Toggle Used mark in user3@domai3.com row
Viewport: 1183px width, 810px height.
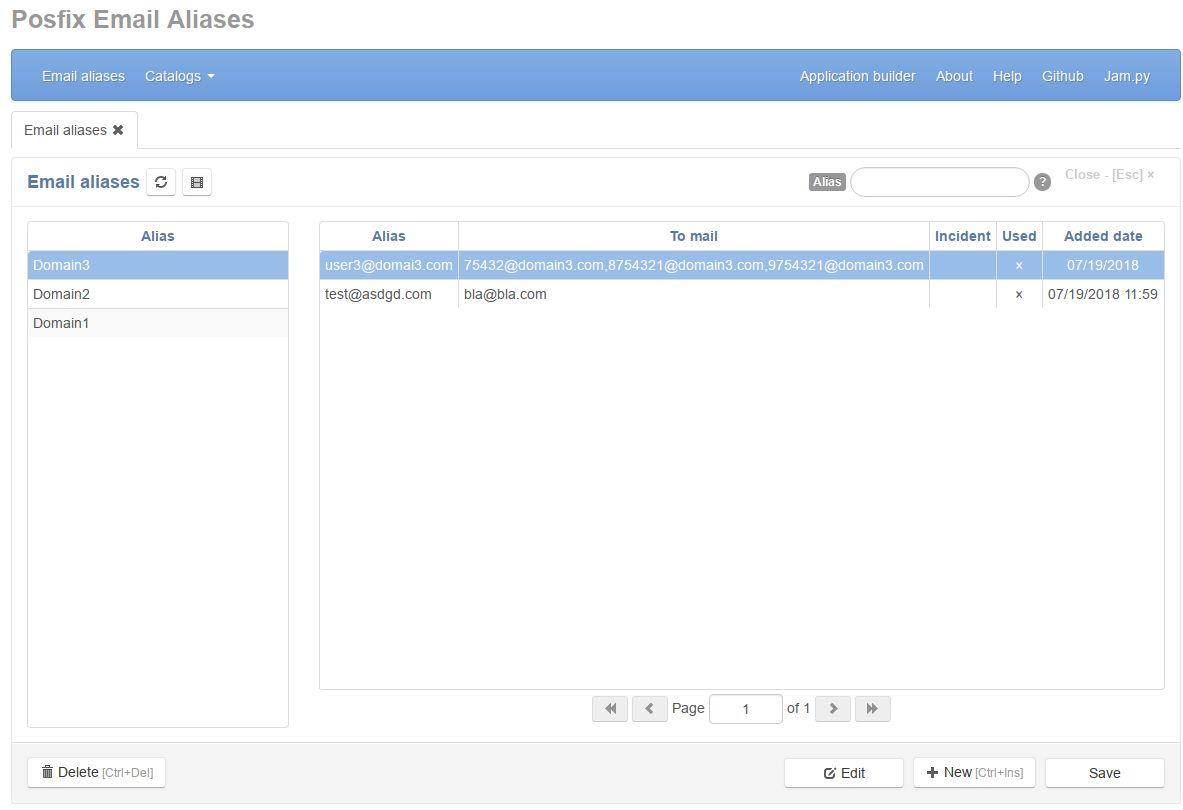[1019, 265]
